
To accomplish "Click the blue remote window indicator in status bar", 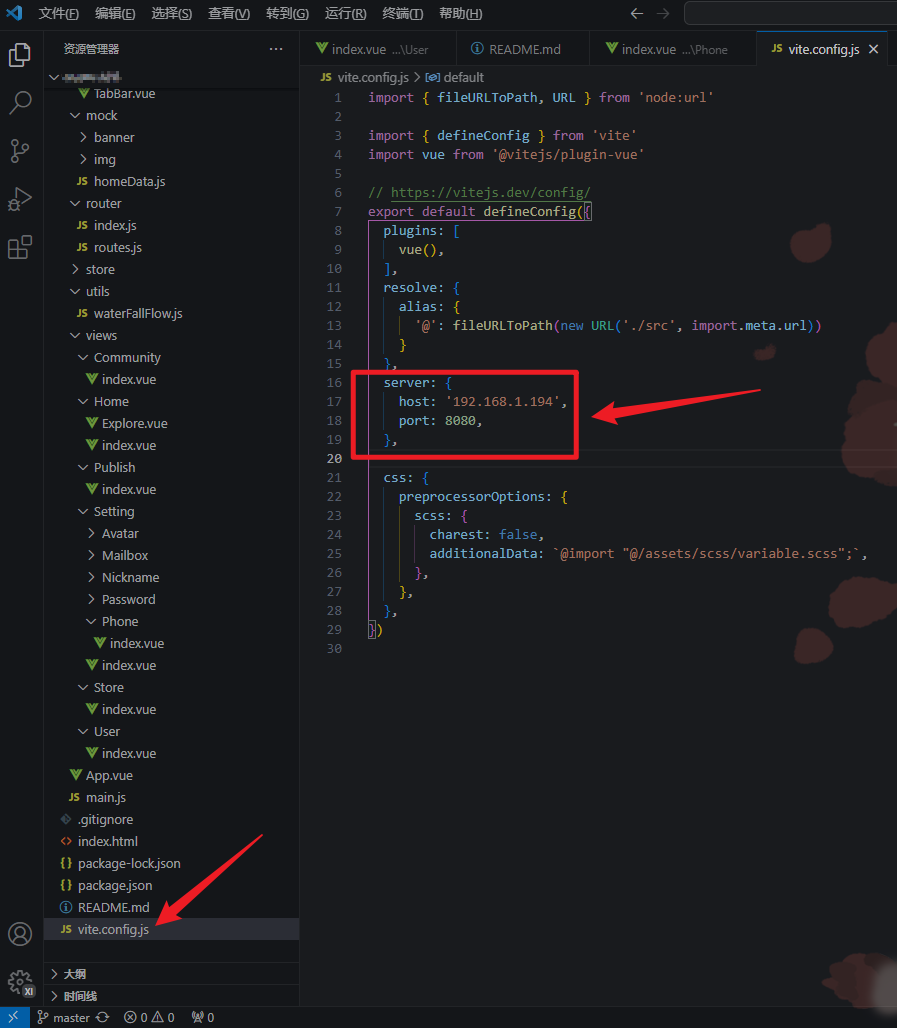I will point(13,1017).
